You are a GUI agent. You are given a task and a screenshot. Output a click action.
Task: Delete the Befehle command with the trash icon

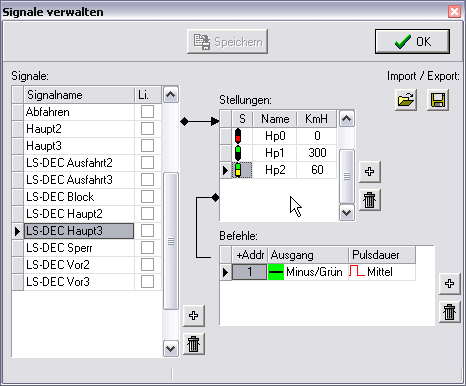[x=450, y=312]
